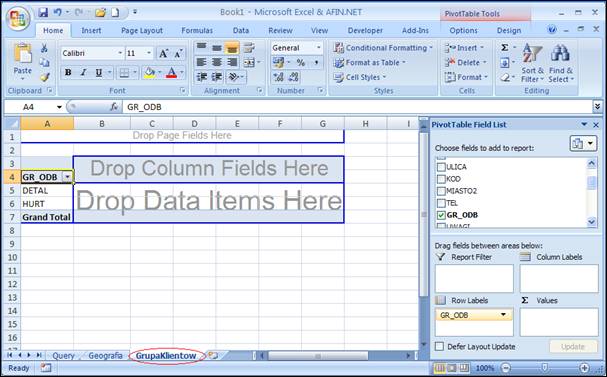Open the Page Layout tab
The width and height of the screenshot is (607, 377).
[x=142, y=31]
